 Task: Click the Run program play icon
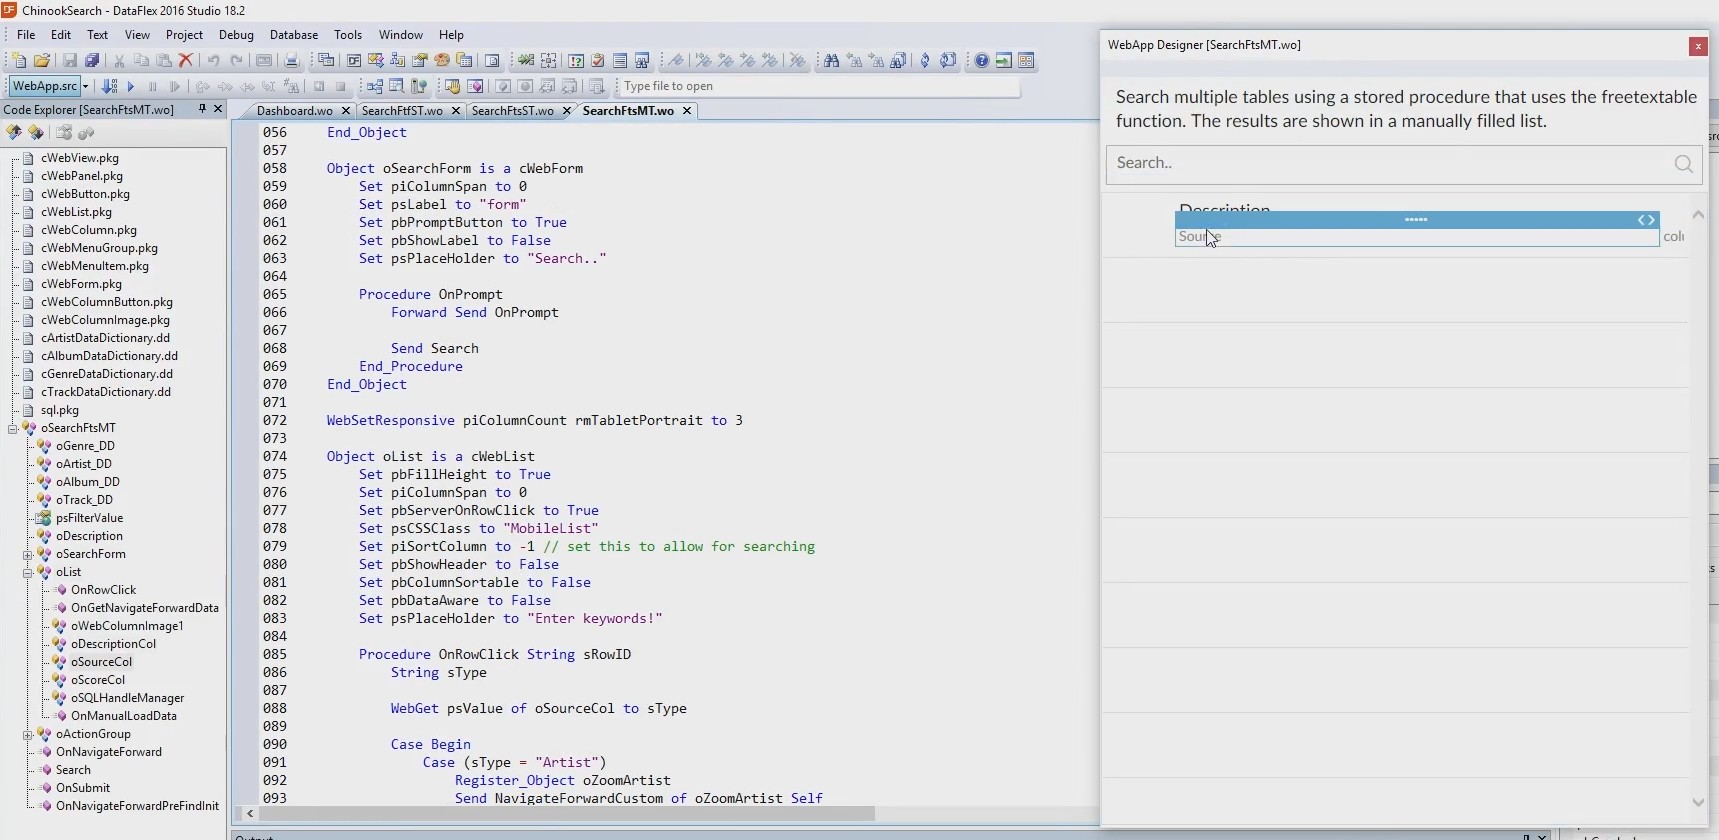click(130, 87)
